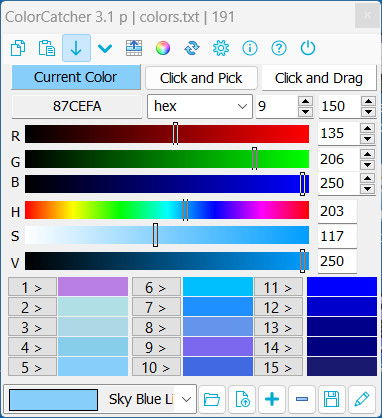Click the V value slider

pos(167,261)
